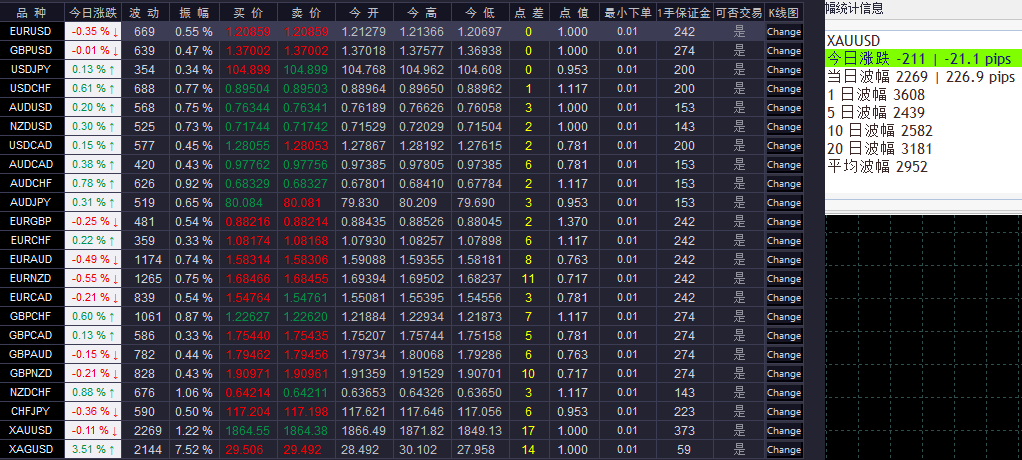1022x460 pixels.
Task: Click the 平均波幅 2952 stats line
Action: 877,167
